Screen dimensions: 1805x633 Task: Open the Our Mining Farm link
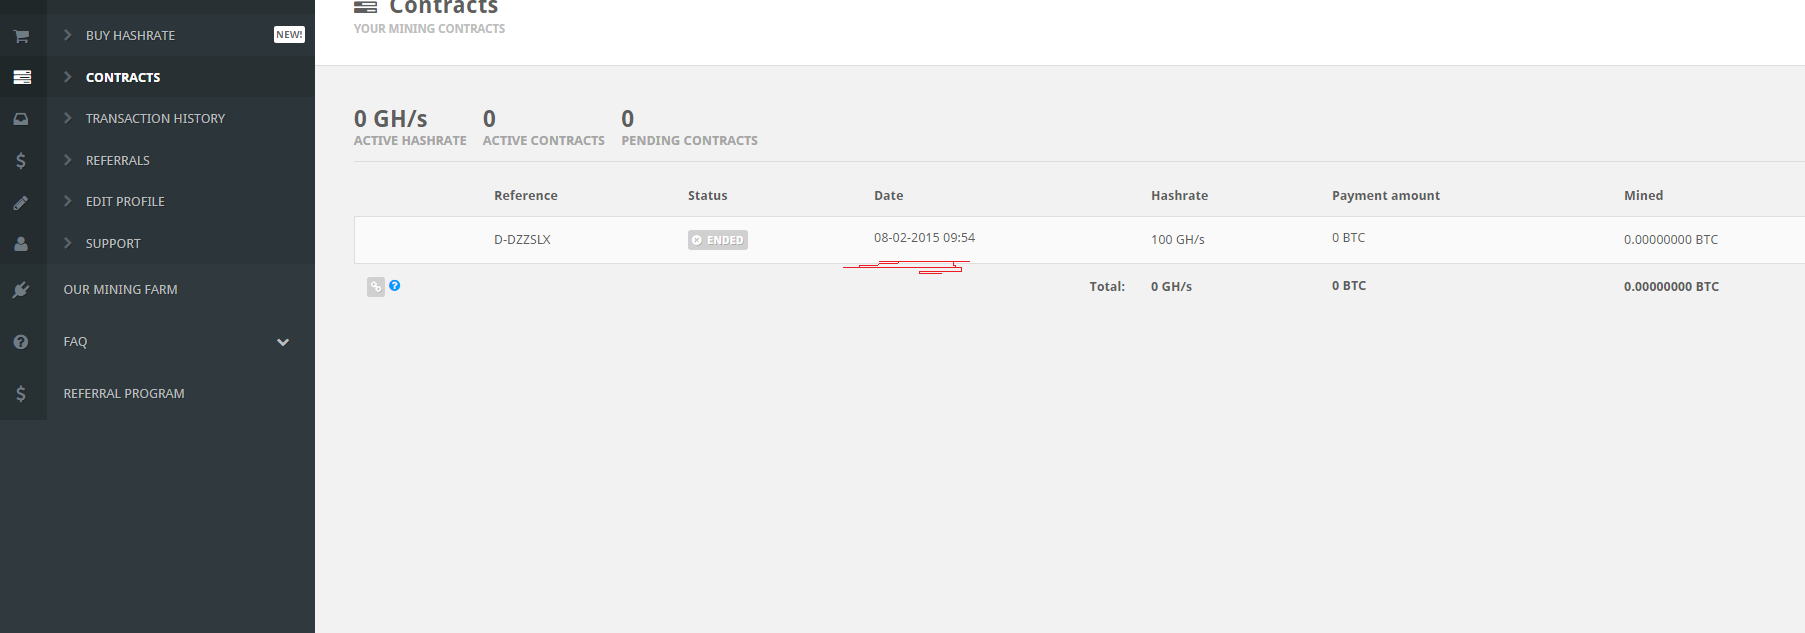(120, 289)
